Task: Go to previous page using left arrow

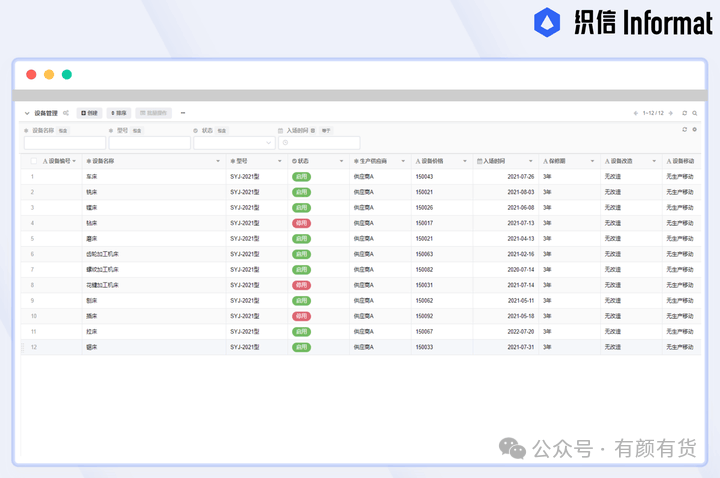Action: point(636,113)
